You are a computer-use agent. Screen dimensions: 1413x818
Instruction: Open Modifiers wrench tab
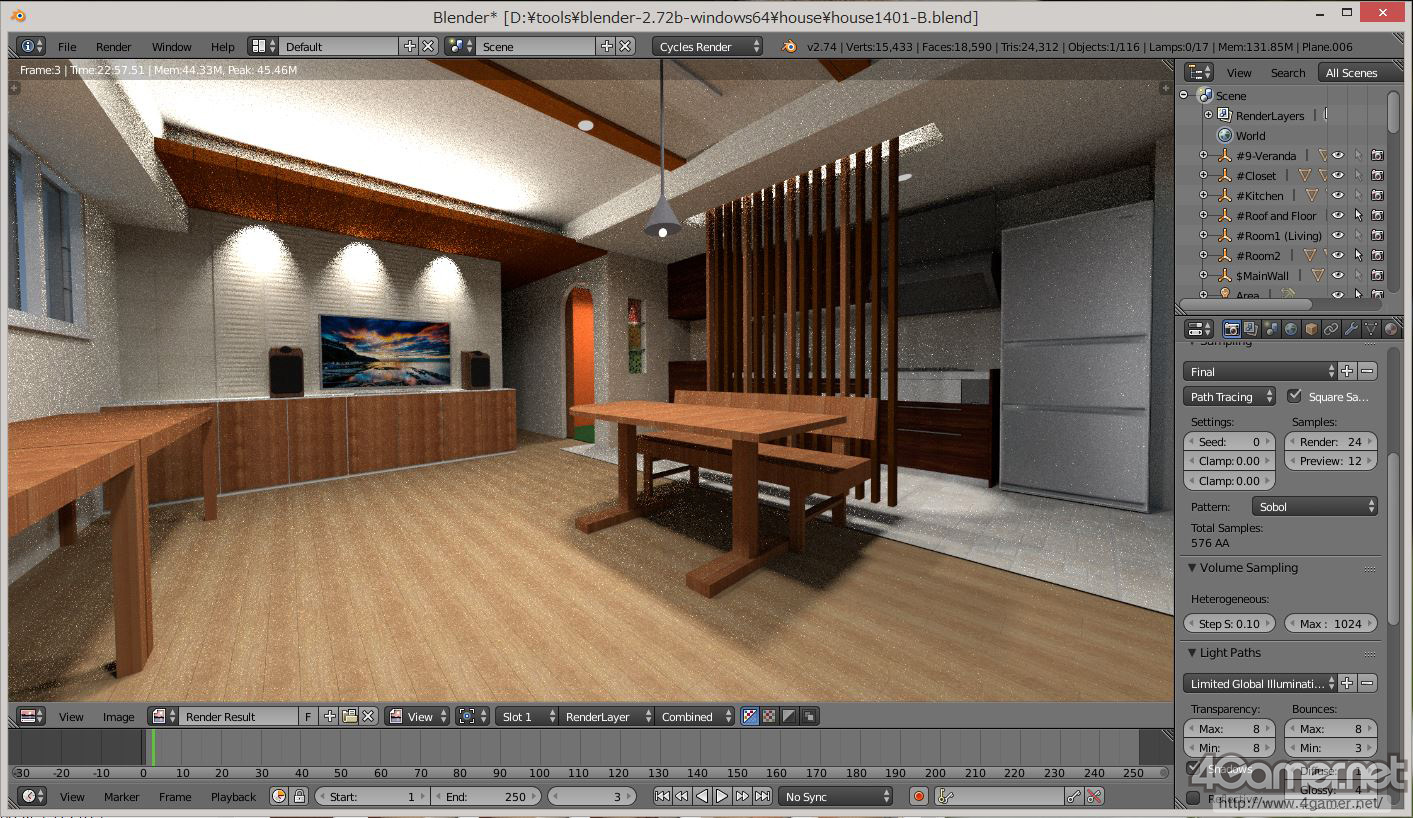click(1351, 329)
